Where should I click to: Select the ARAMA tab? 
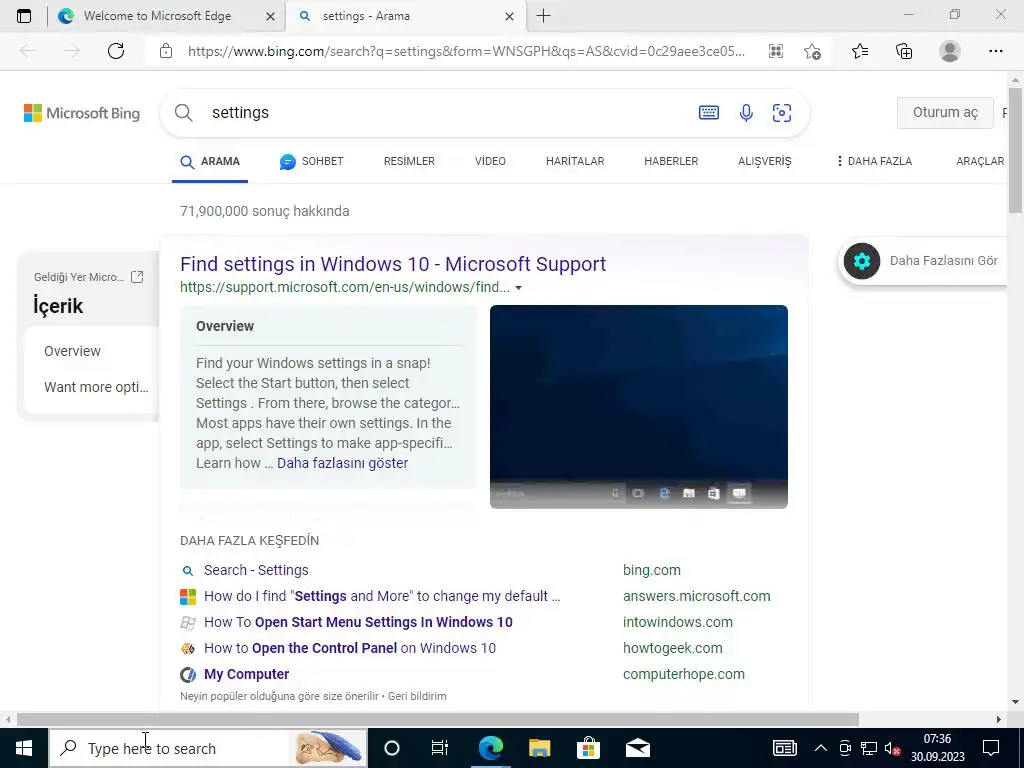(210, 161)
